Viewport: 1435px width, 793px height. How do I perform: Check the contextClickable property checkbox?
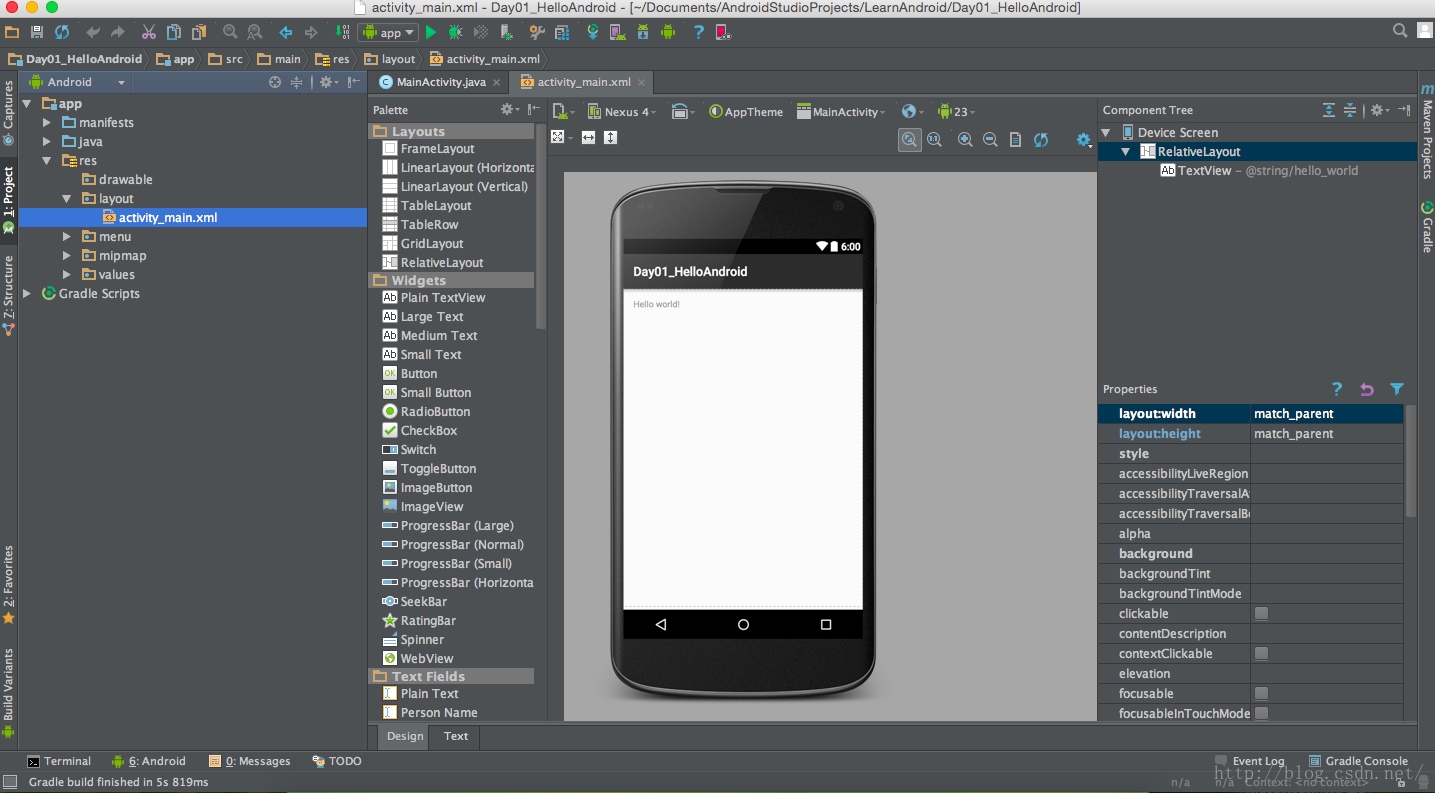[1261, 654]
